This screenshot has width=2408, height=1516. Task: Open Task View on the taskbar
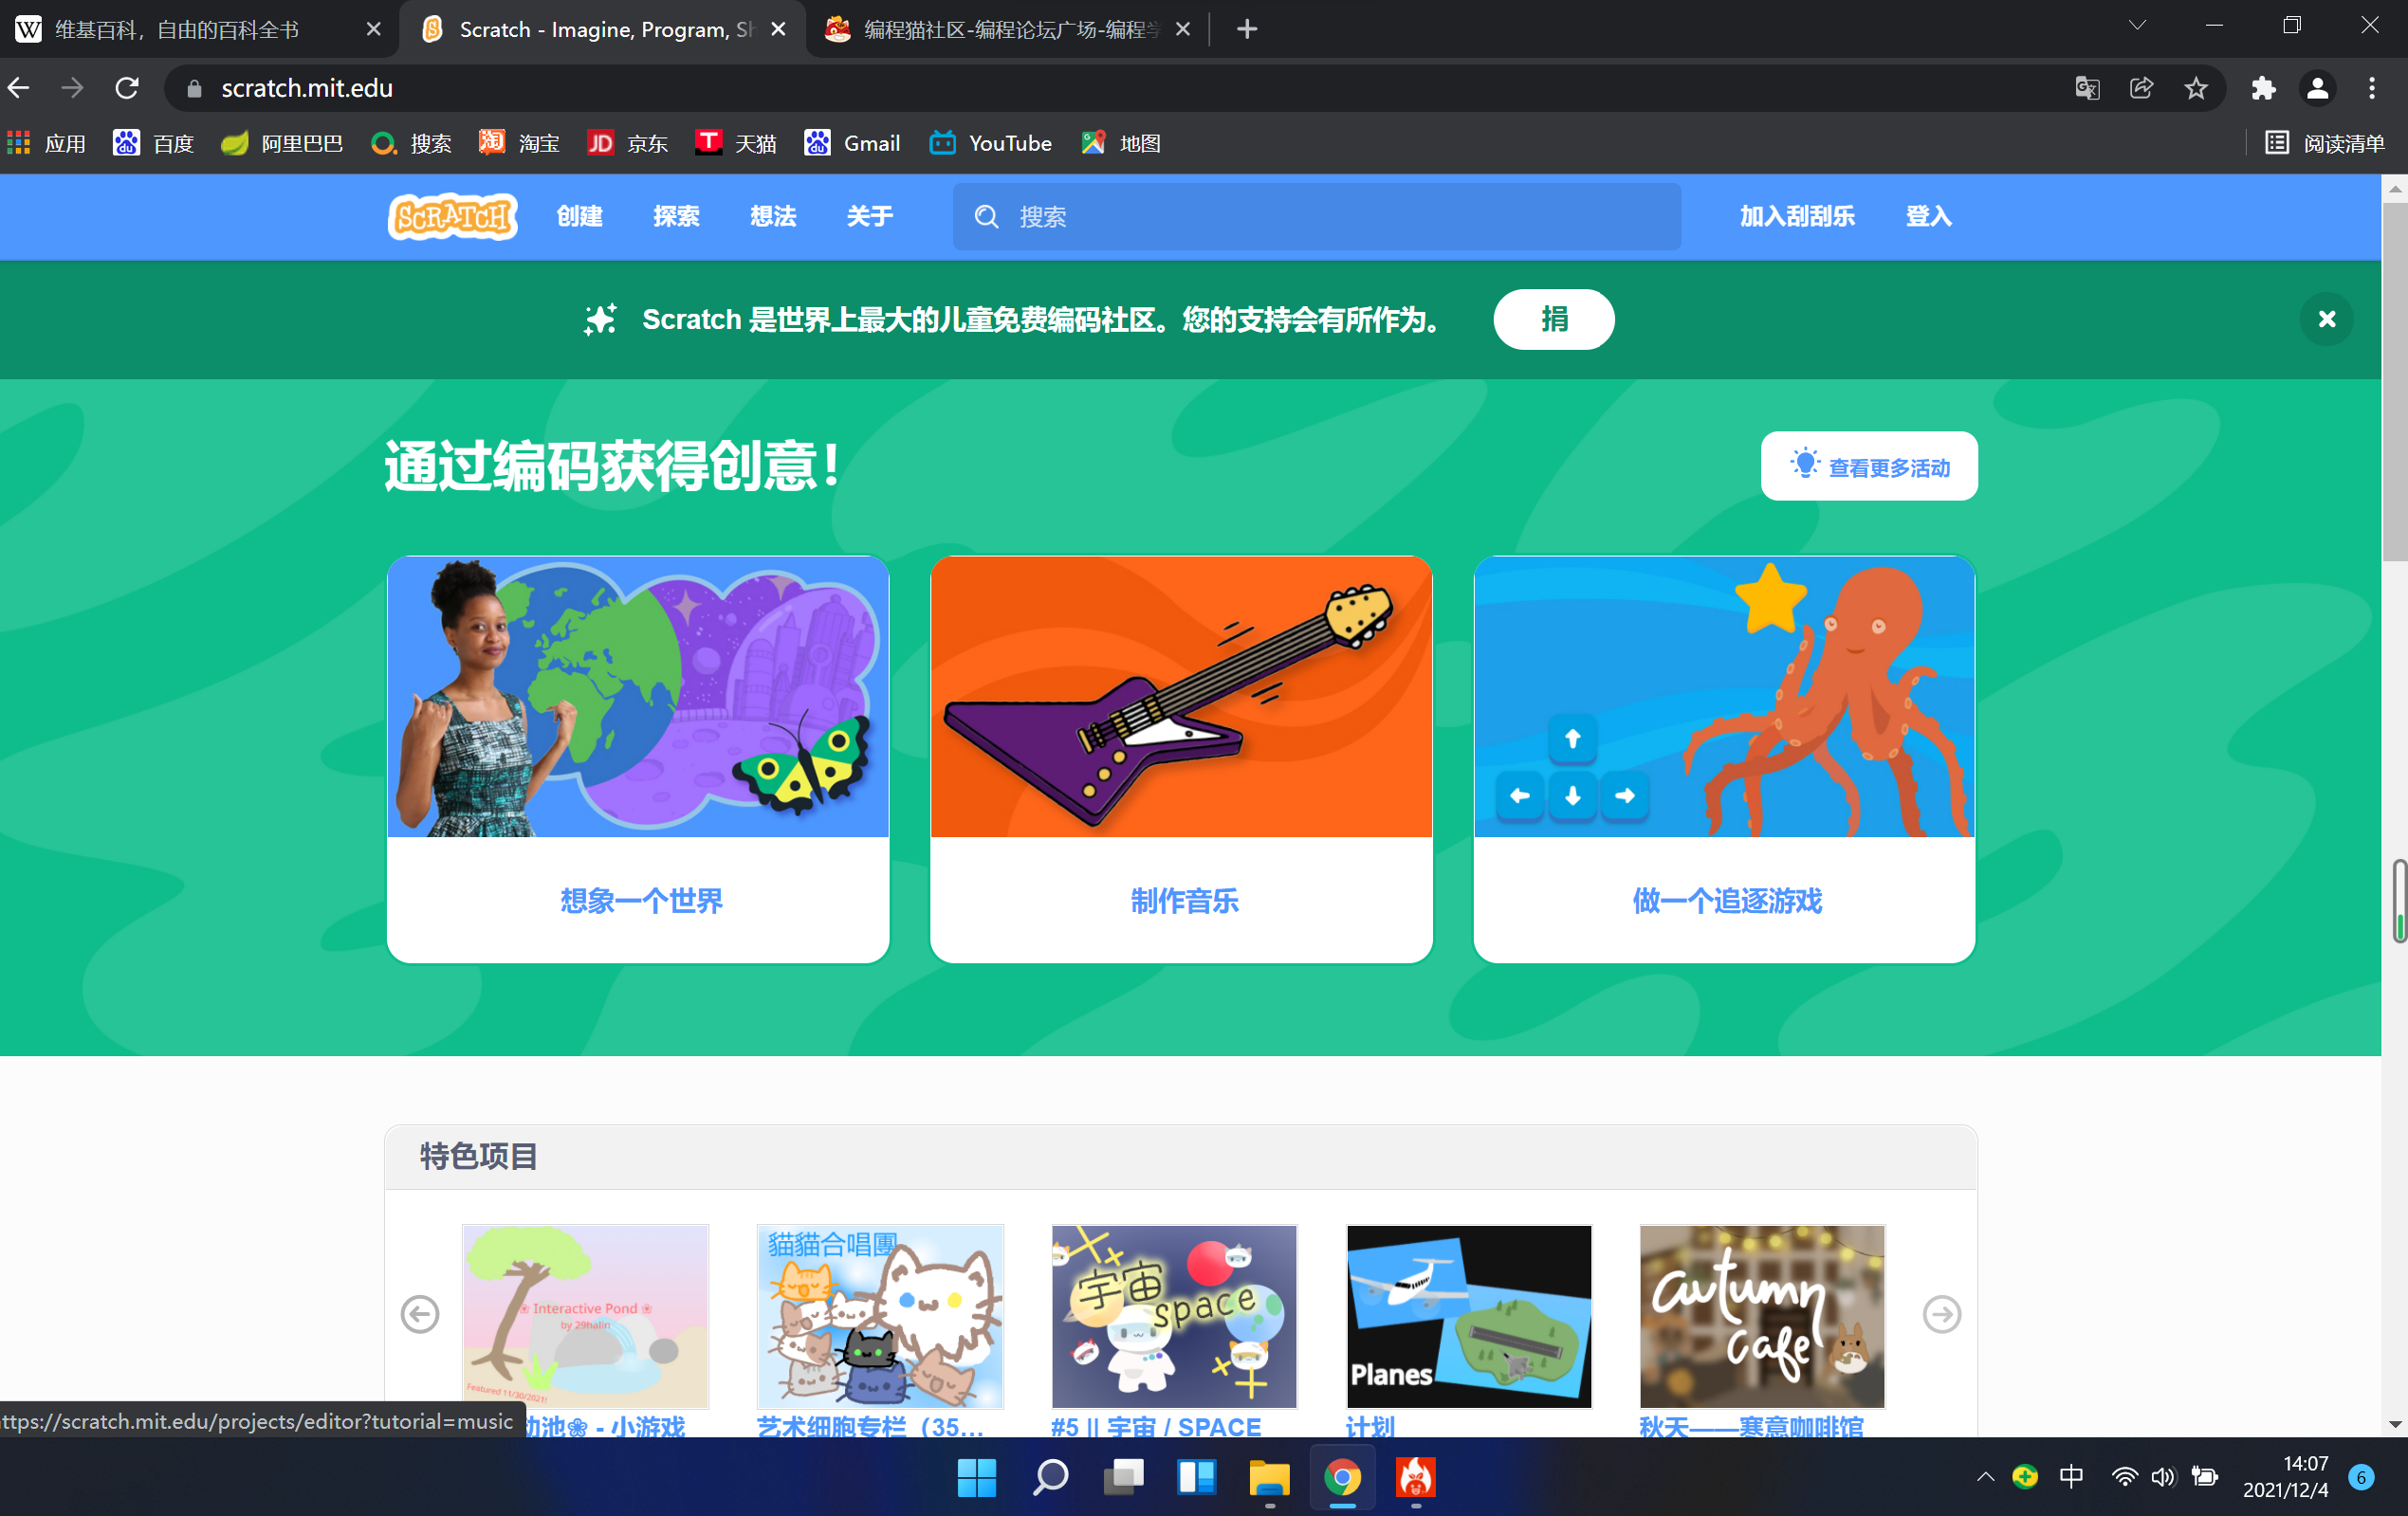click(x=1123, y=1477)
